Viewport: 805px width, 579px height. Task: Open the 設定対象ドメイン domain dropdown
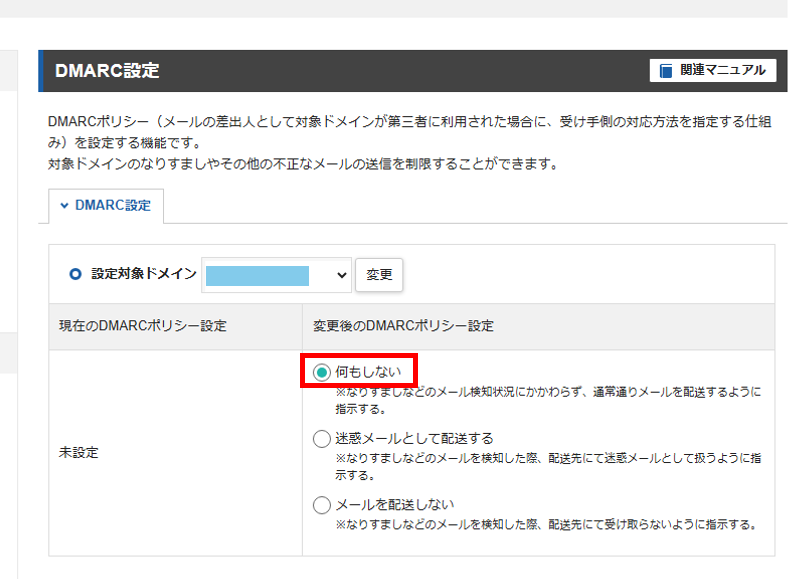pyautogui.click(x=276, y=275)
